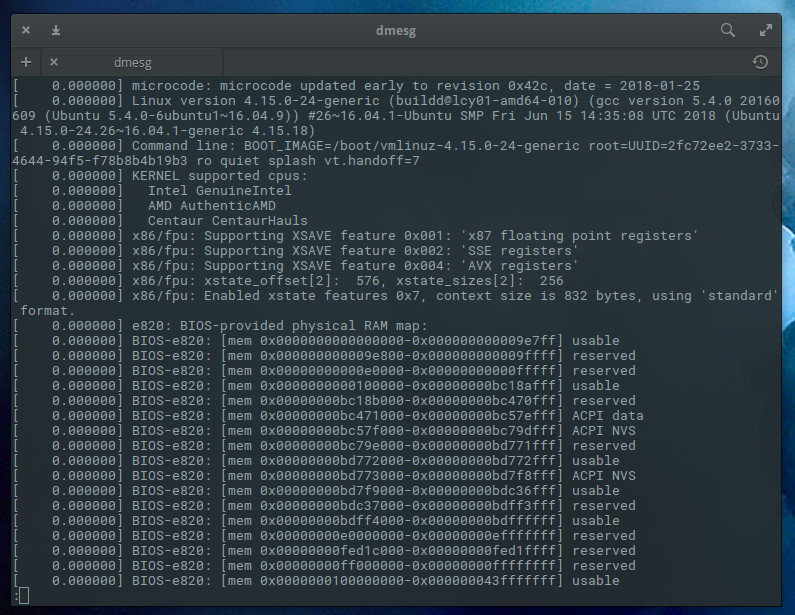Click ACPI NVS line starting 0xbd773000
The width and height of the screenshot is (795, 615).
click(324, 476)
